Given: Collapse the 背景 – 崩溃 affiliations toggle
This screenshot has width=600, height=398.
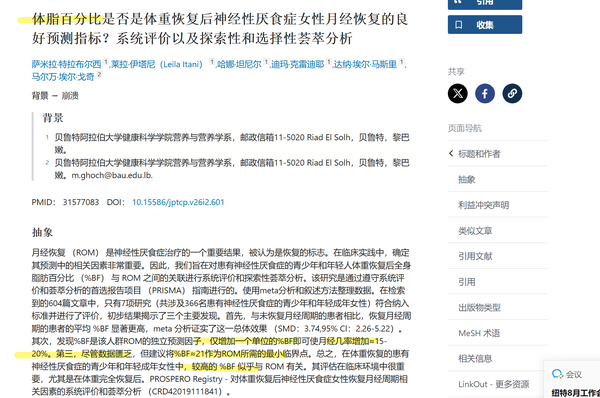Looking at the screenshot, I should (x=55, y=96).
